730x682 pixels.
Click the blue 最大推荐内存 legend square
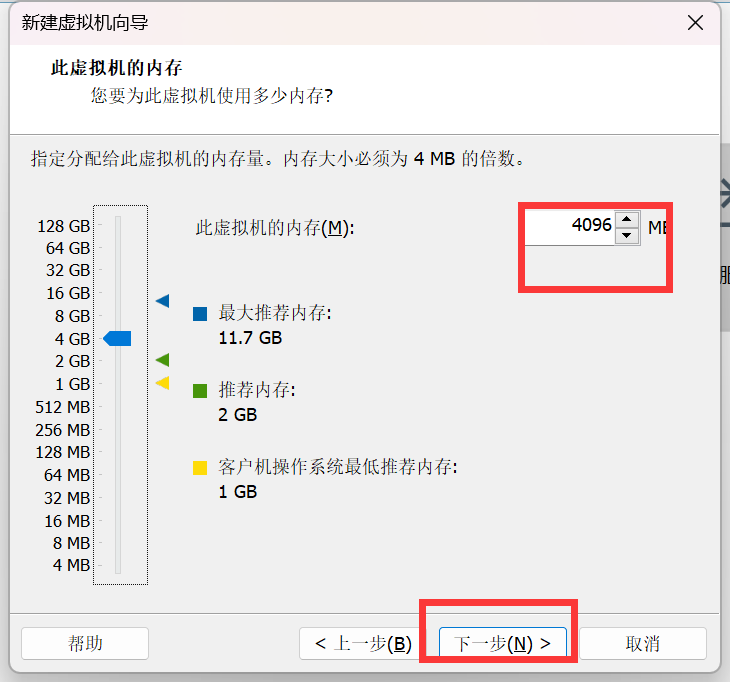click(200, 314)
